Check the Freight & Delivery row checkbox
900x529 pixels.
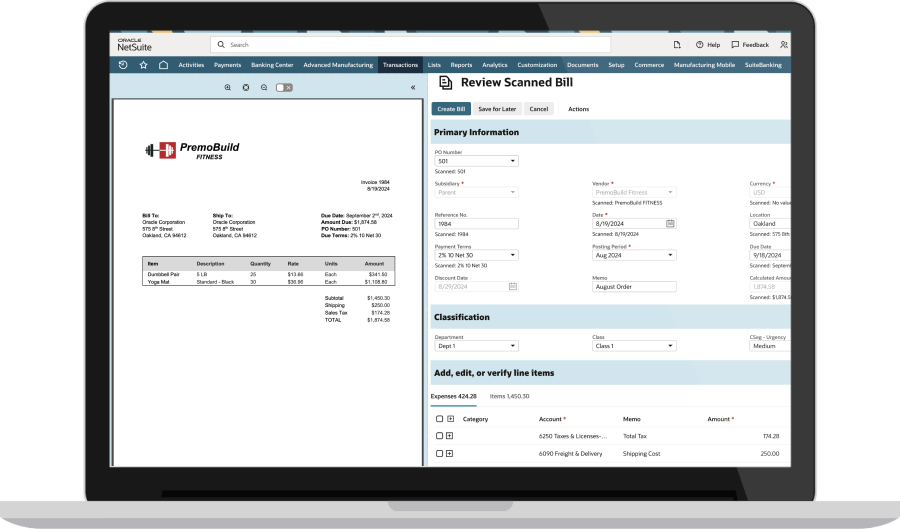coord(439,454)
